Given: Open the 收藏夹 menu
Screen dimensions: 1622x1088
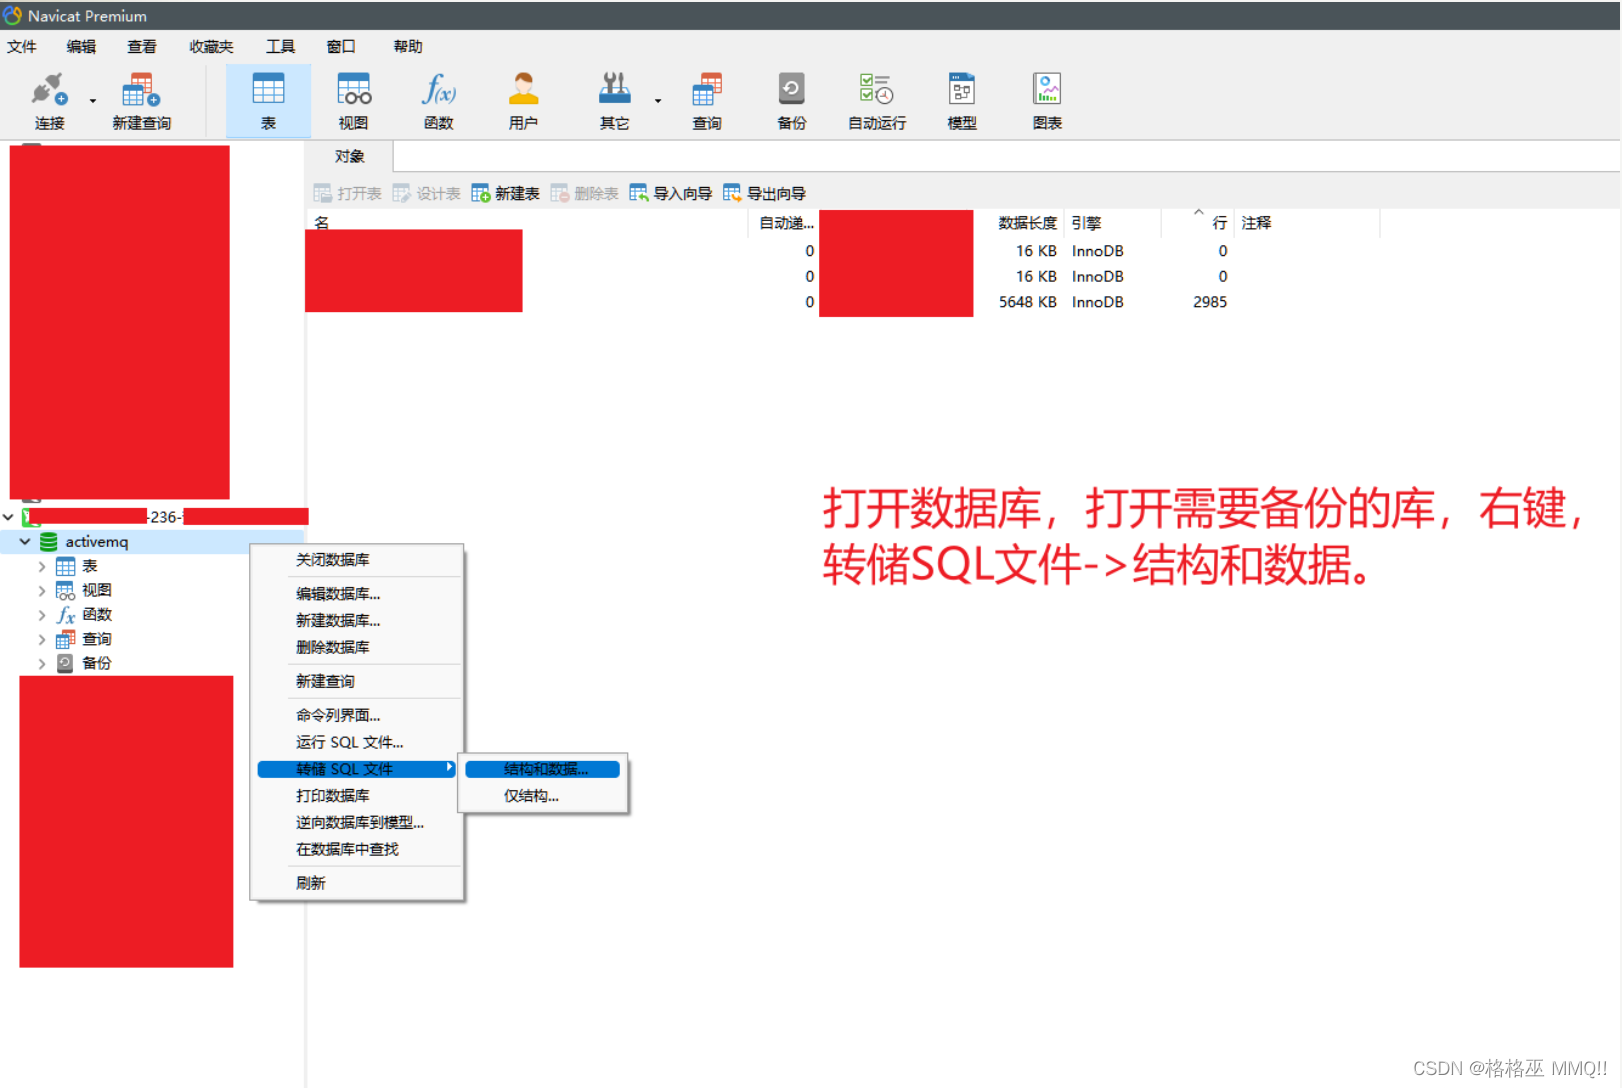Looking at the screenshot, I should pyautogui.click(x=211, y=46).
